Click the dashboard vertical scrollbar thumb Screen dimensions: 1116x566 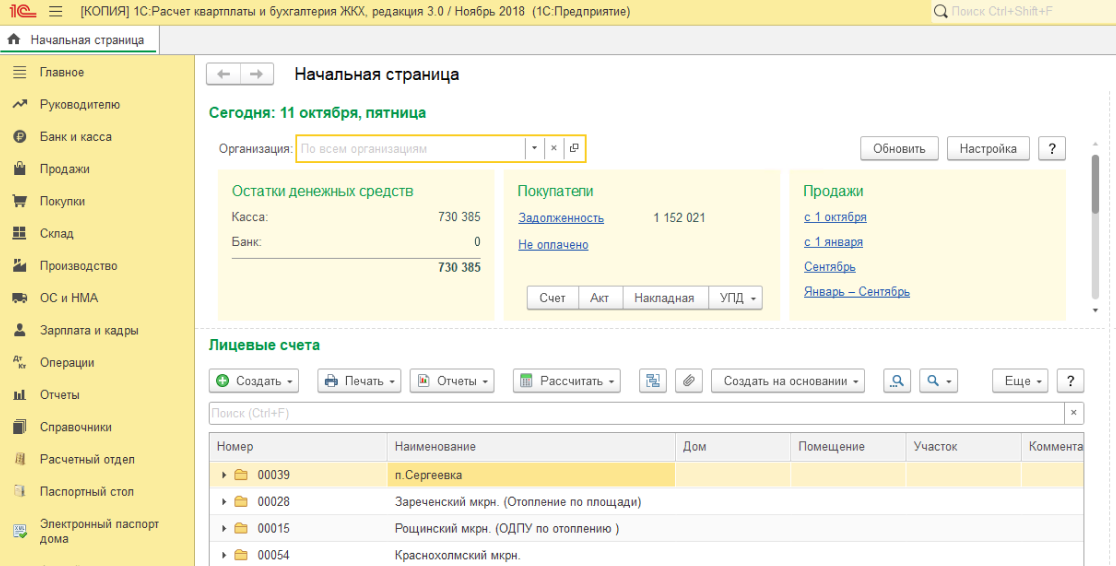coord(1095,184)
